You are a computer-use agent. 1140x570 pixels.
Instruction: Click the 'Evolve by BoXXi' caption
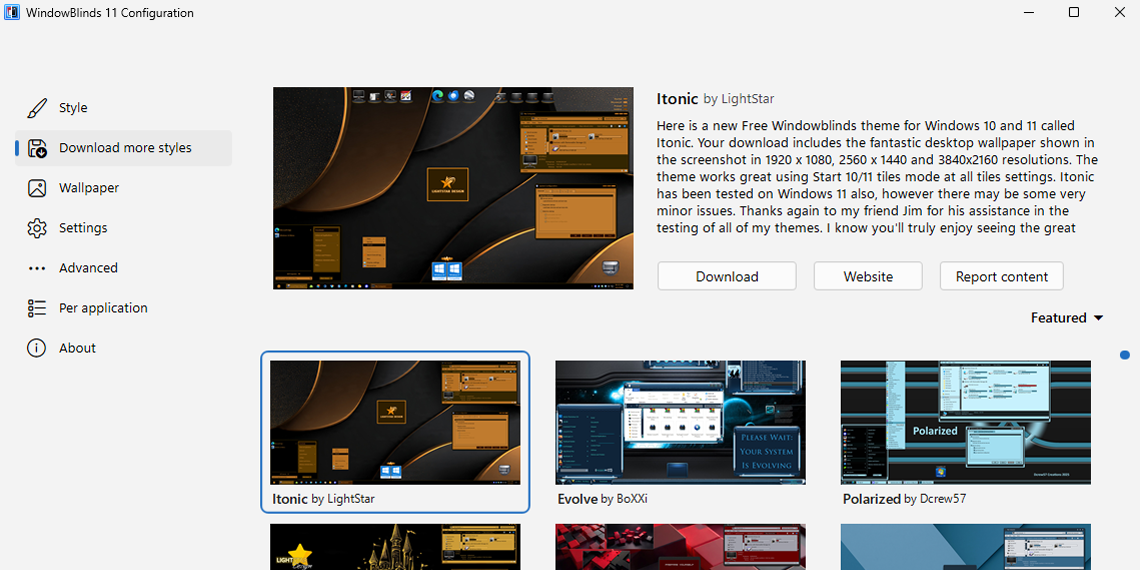(x=603, y=499)
